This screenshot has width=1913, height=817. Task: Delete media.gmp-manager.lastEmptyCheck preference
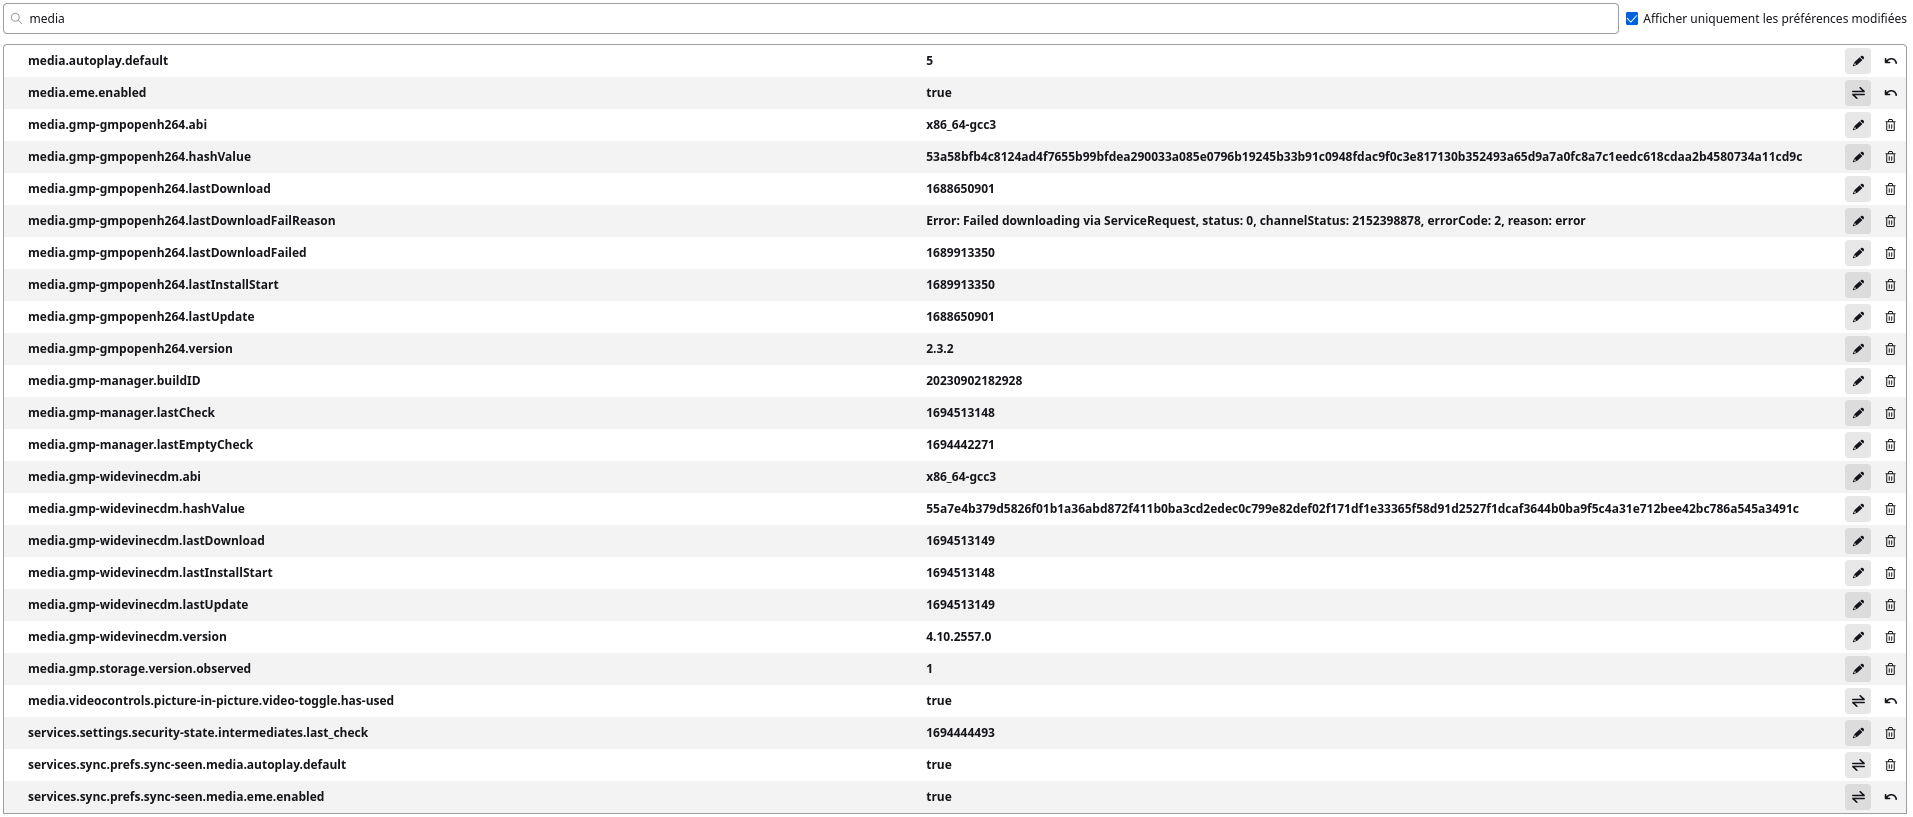[x=1890, y=445]
